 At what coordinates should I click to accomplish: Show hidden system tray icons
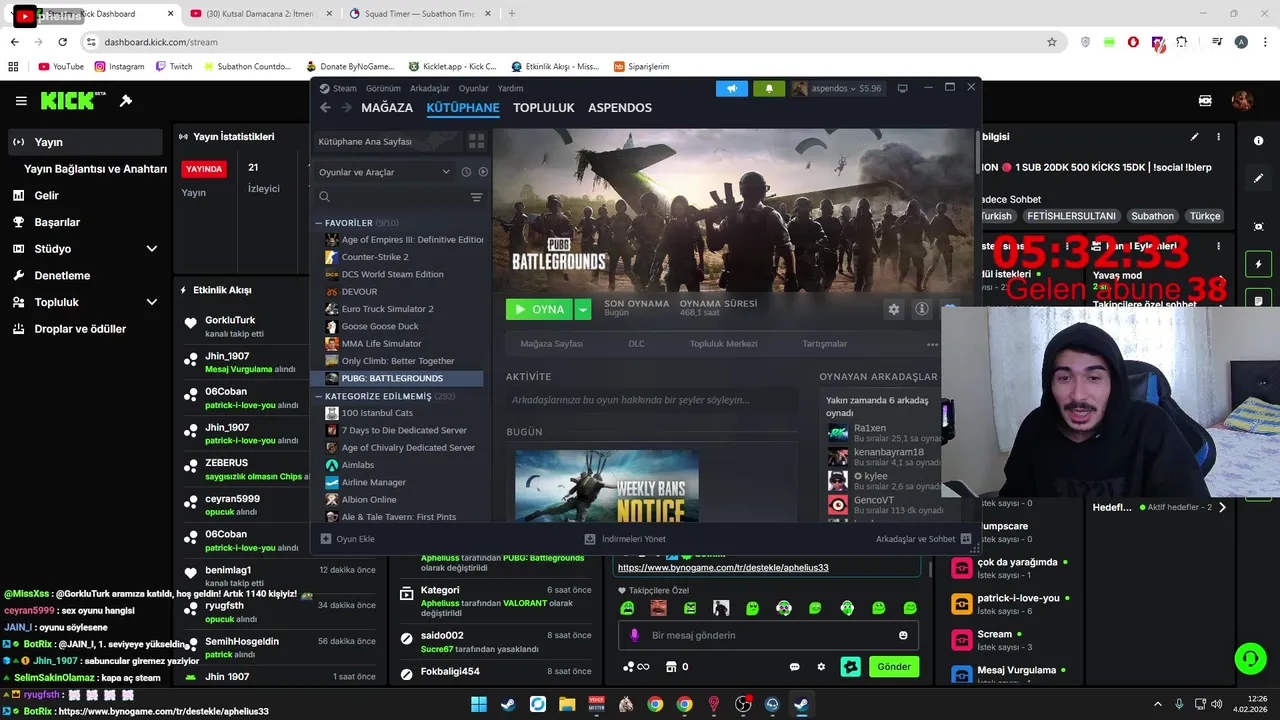tap(1158, 704)
